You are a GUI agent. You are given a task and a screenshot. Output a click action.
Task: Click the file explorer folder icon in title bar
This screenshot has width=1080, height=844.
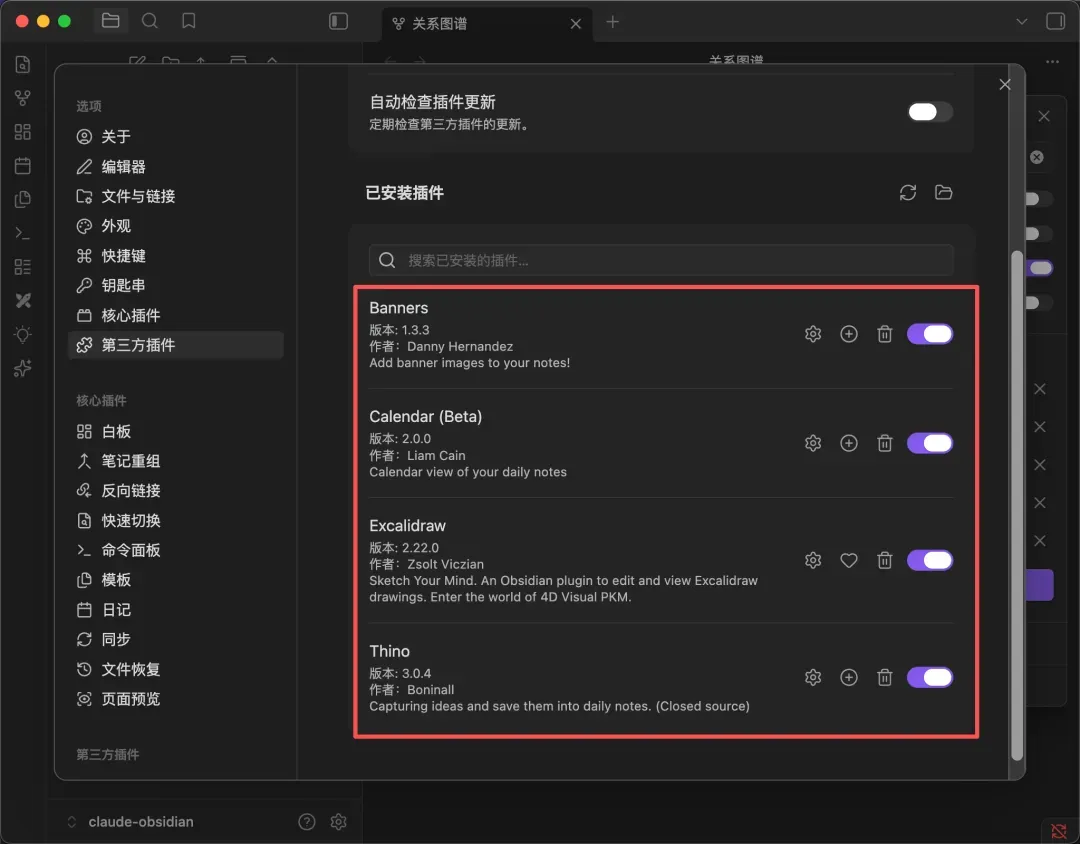pyautogui.click(x=110, y=21)
